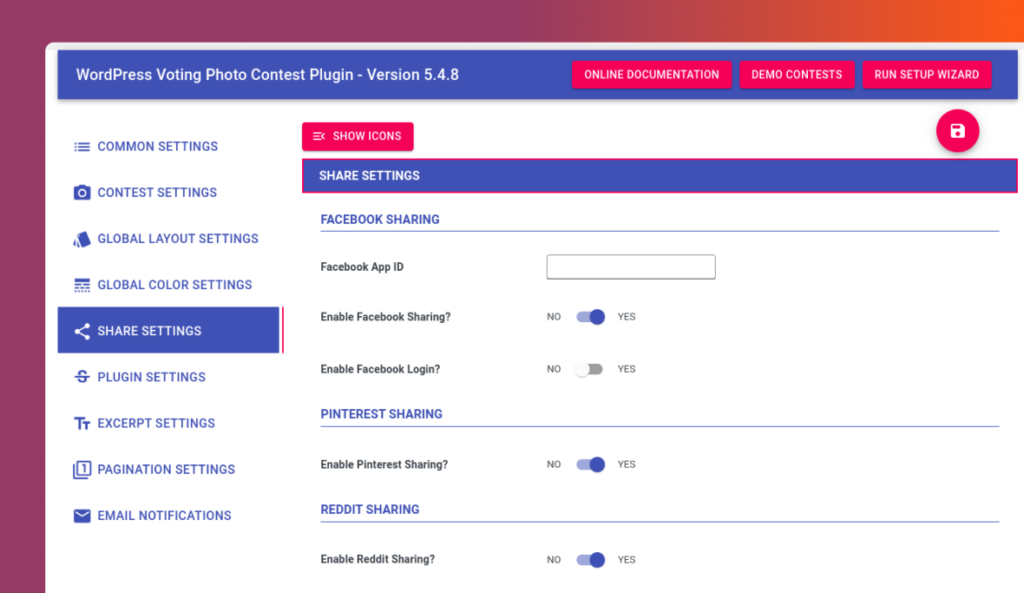Image resolution: width=1024 pixels, height=593 pixels.
Task: Click the Email Notifications envelope icon
Action: [x=82, y=516]
